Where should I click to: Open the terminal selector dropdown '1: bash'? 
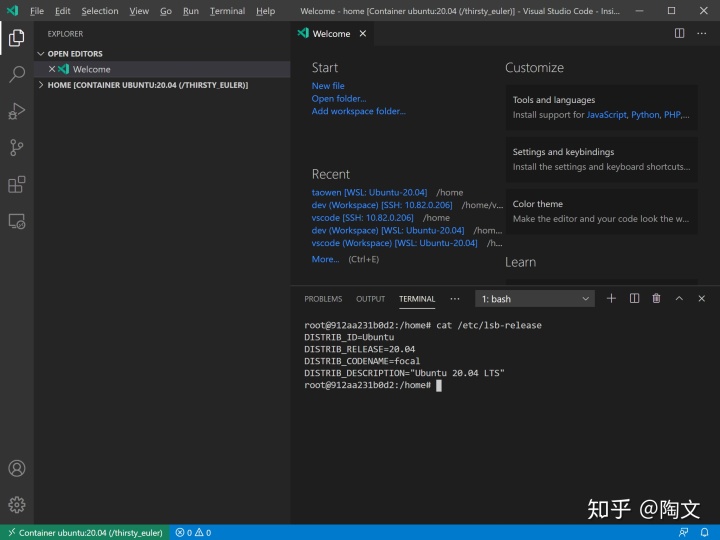(535, 299)
